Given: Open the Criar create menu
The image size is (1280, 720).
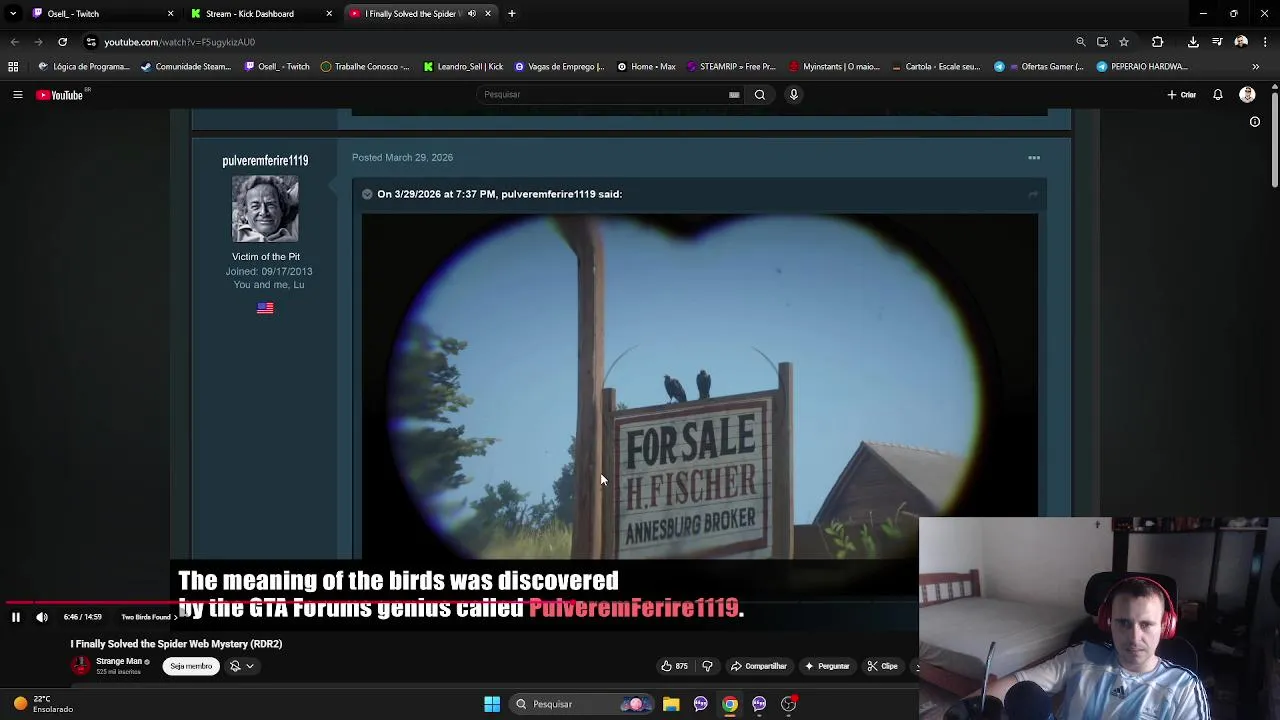Looking at the screenshot, I should (x=1181, y=95).
